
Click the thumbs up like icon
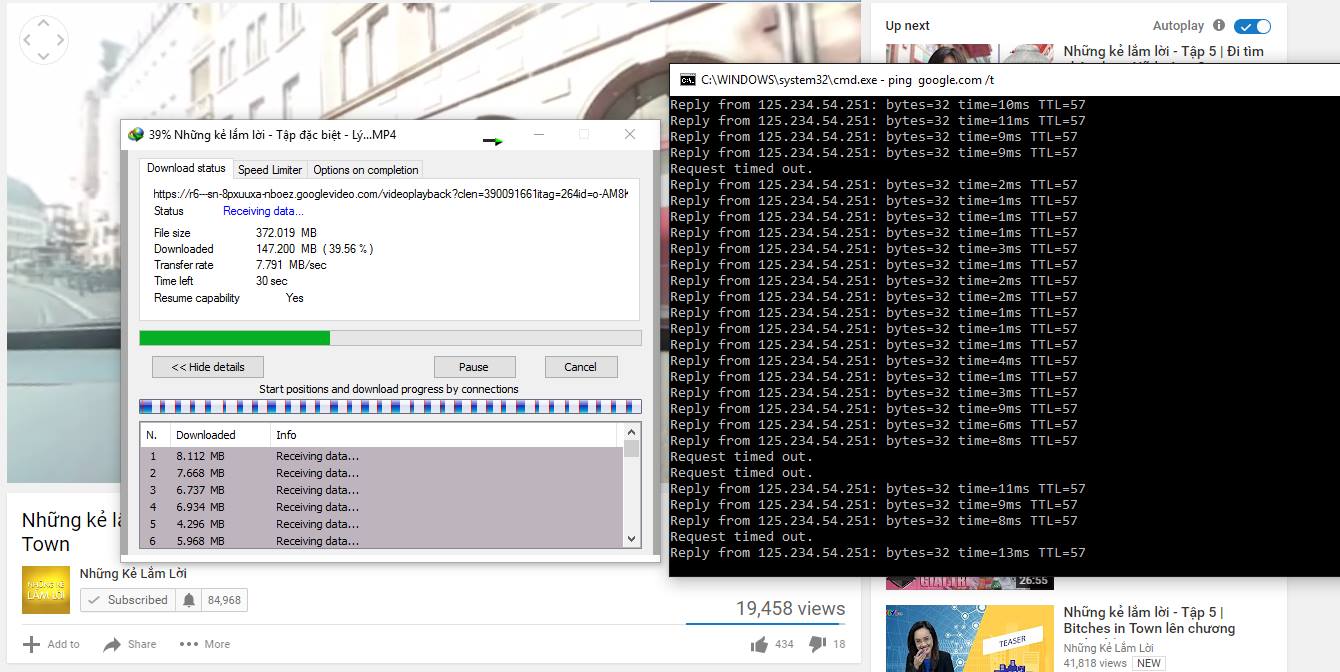point(759,644)
